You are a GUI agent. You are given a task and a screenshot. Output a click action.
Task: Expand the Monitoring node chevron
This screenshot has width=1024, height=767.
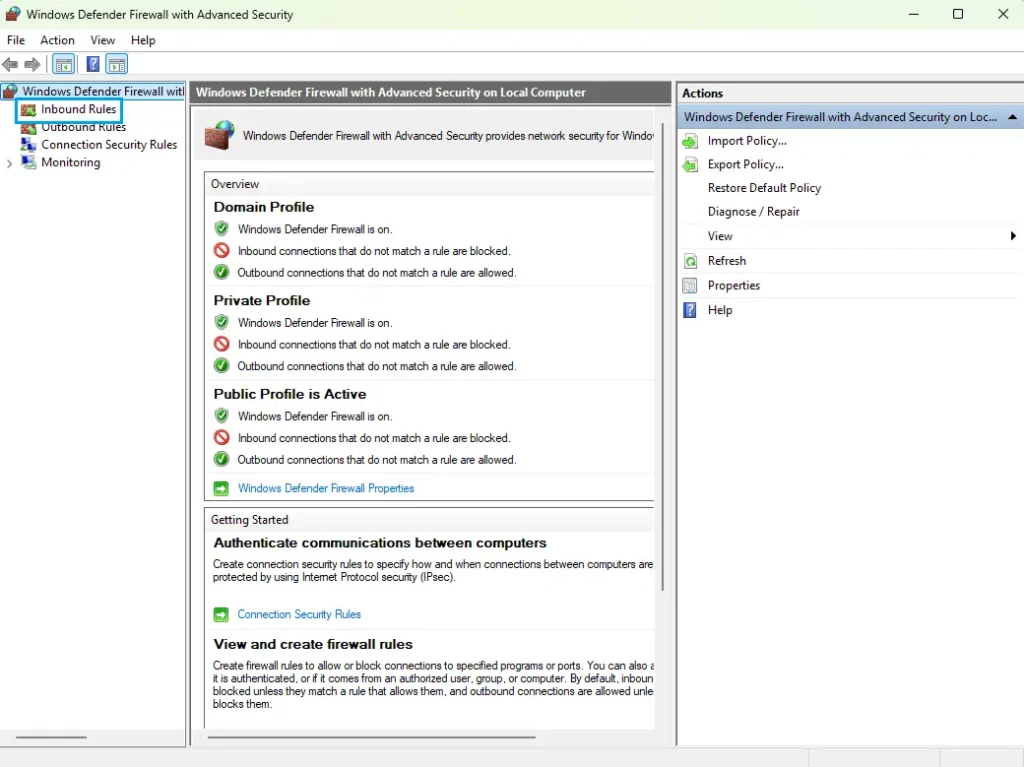click(9, 163)
